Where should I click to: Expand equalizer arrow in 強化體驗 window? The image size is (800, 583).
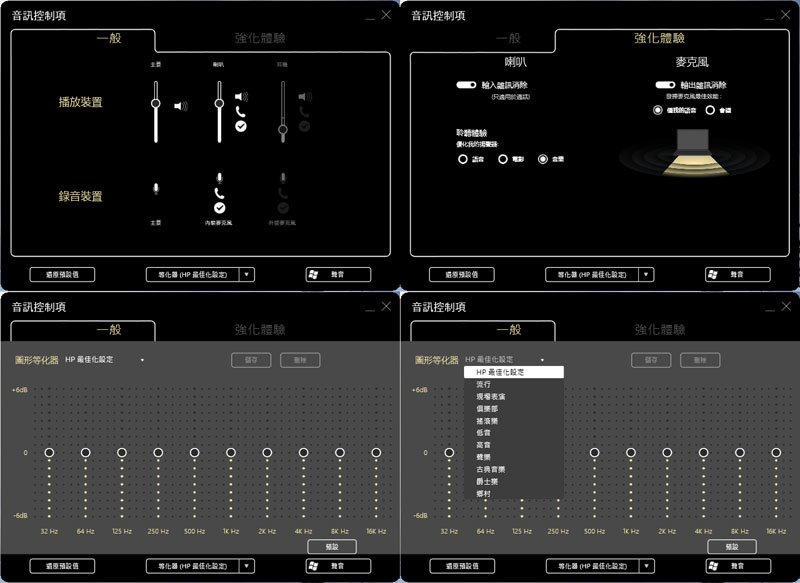click(646, 274)
